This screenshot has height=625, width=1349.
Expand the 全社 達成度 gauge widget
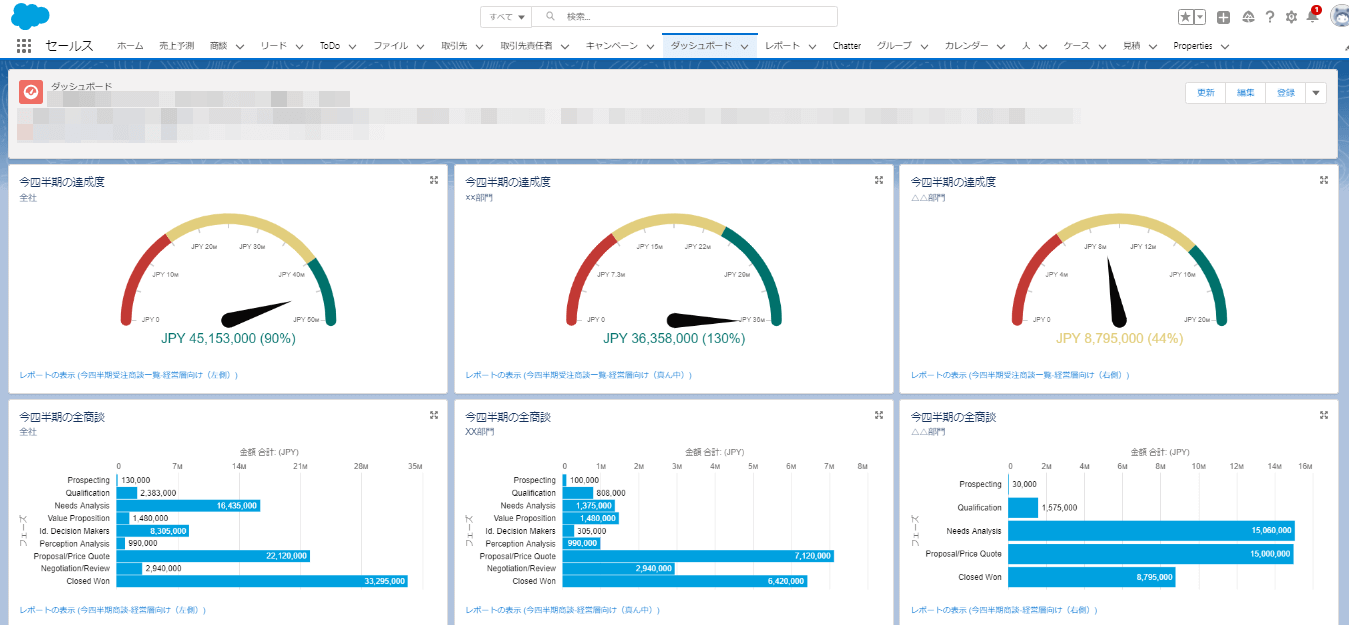click(x=434, y=180)
